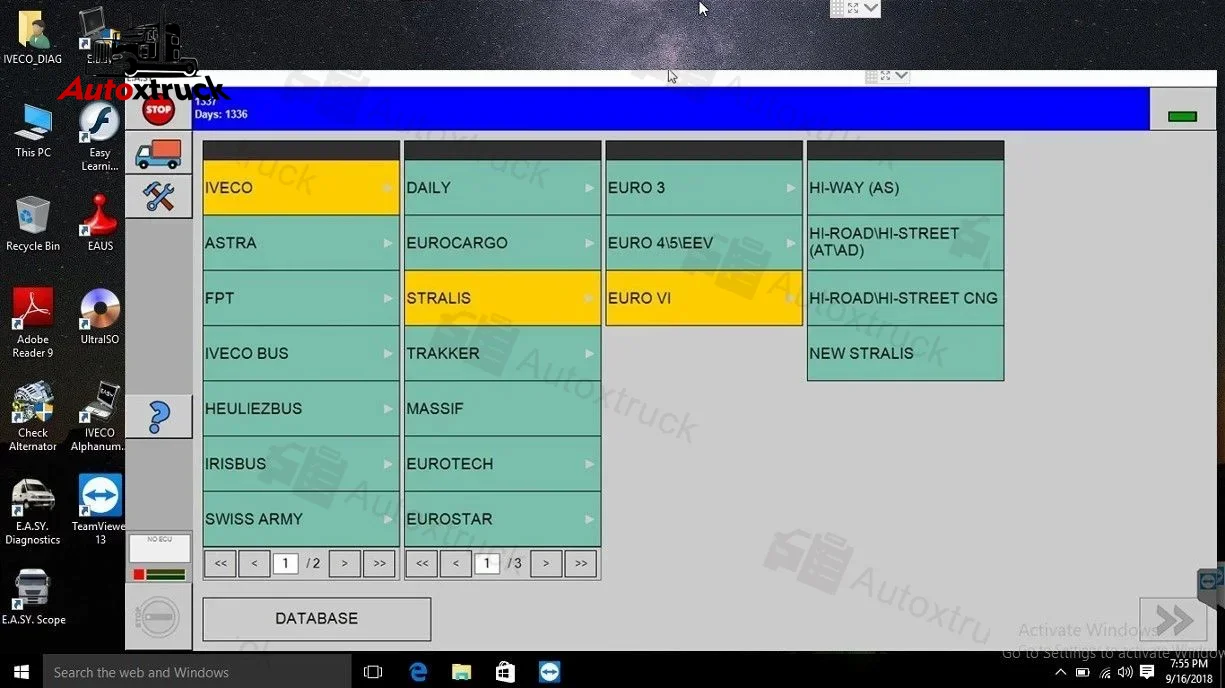Expand the EUROCARGO model entry
This screenshot has width=1225, height=688.
[x=503, y=243]
